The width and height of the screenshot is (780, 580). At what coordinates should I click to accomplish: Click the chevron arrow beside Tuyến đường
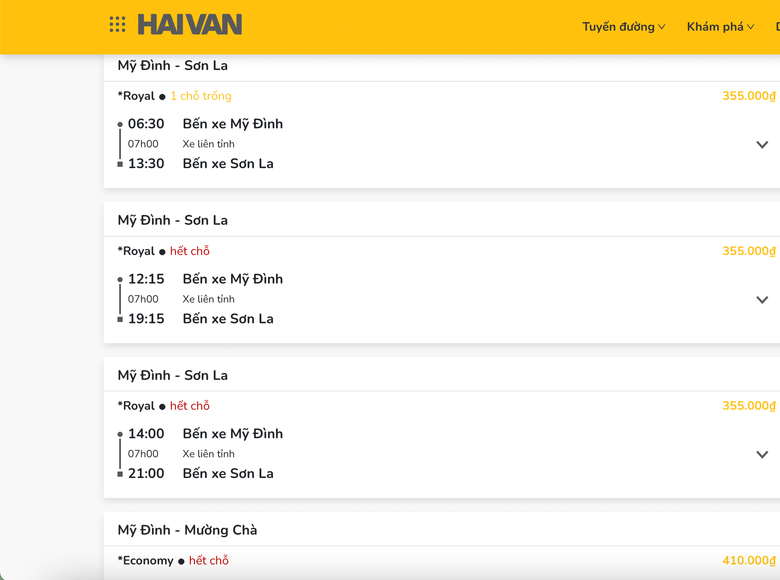[662, 27]
